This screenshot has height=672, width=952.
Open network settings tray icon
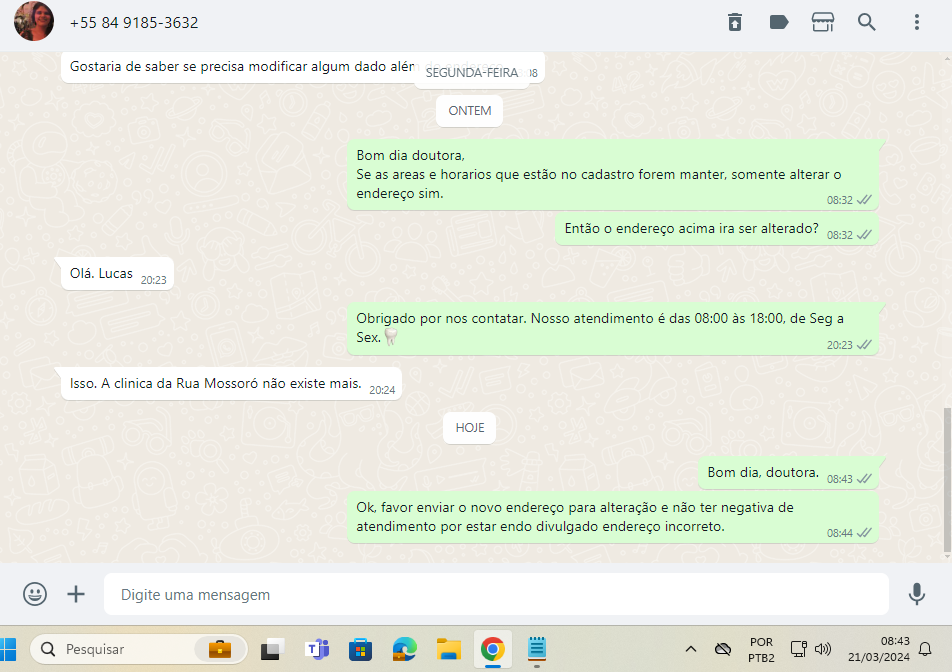(x=798, y=650)
